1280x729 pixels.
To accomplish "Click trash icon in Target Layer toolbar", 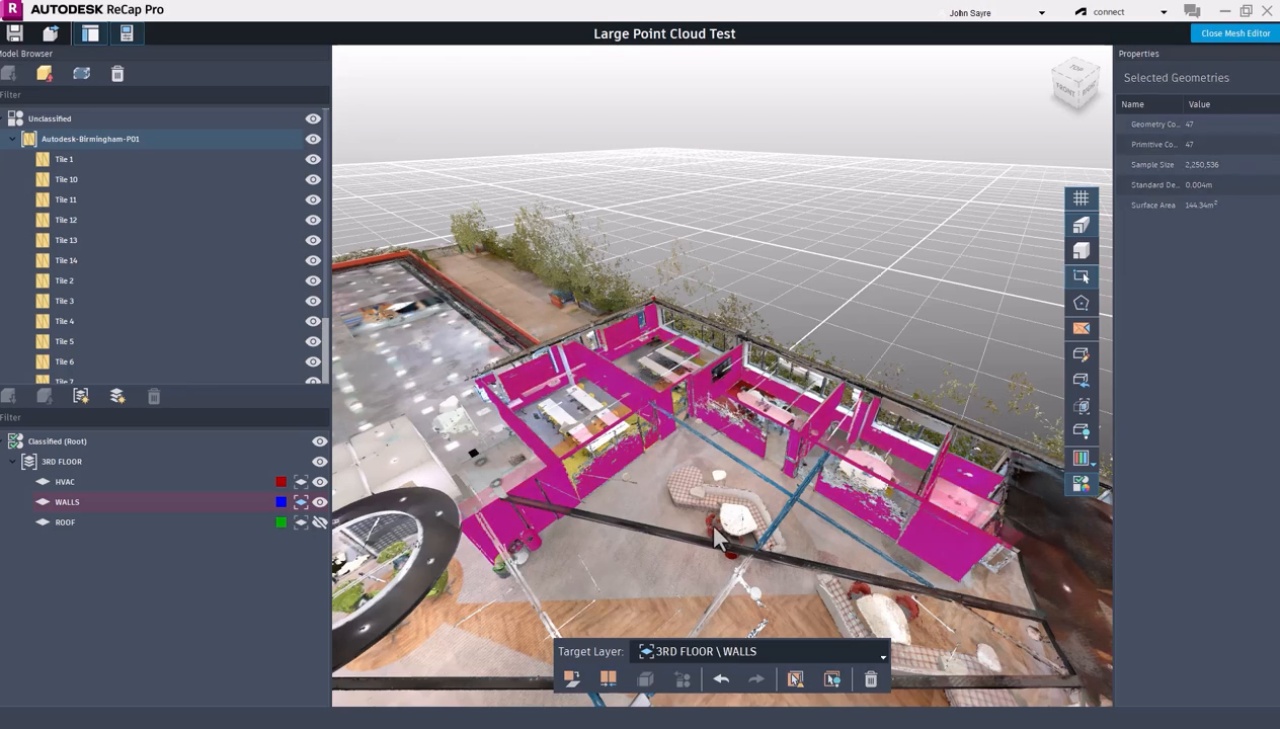I will pos(871,680).
